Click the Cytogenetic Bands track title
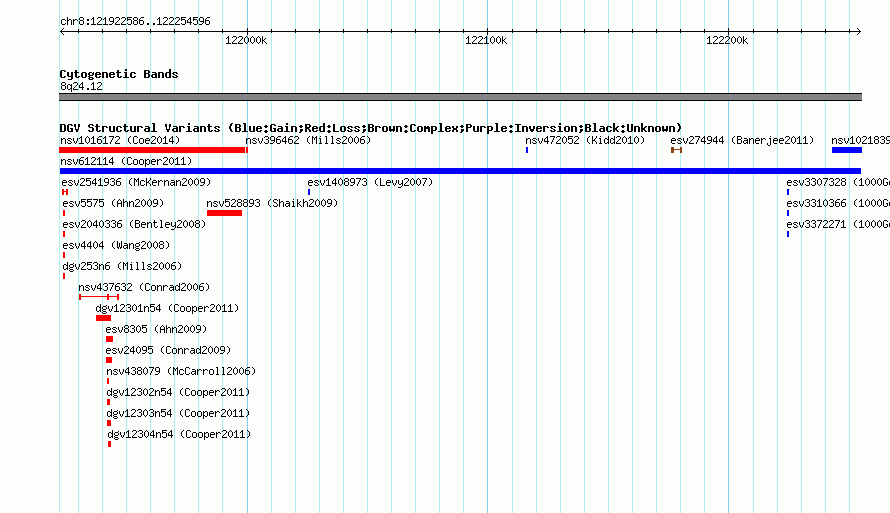 pos(119,74)
